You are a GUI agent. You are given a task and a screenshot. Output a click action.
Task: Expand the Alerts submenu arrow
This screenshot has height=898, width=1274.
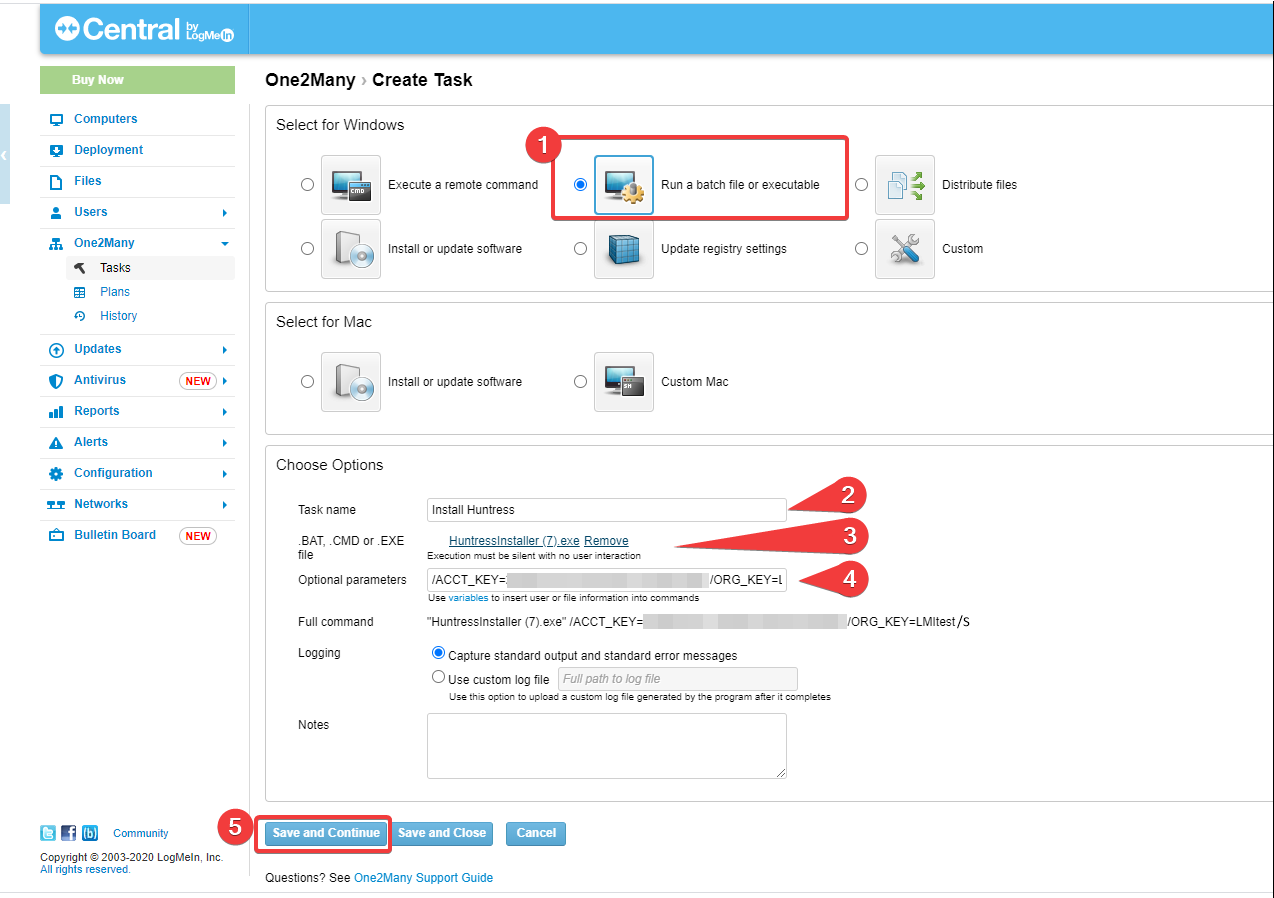(x=225, y=443)
